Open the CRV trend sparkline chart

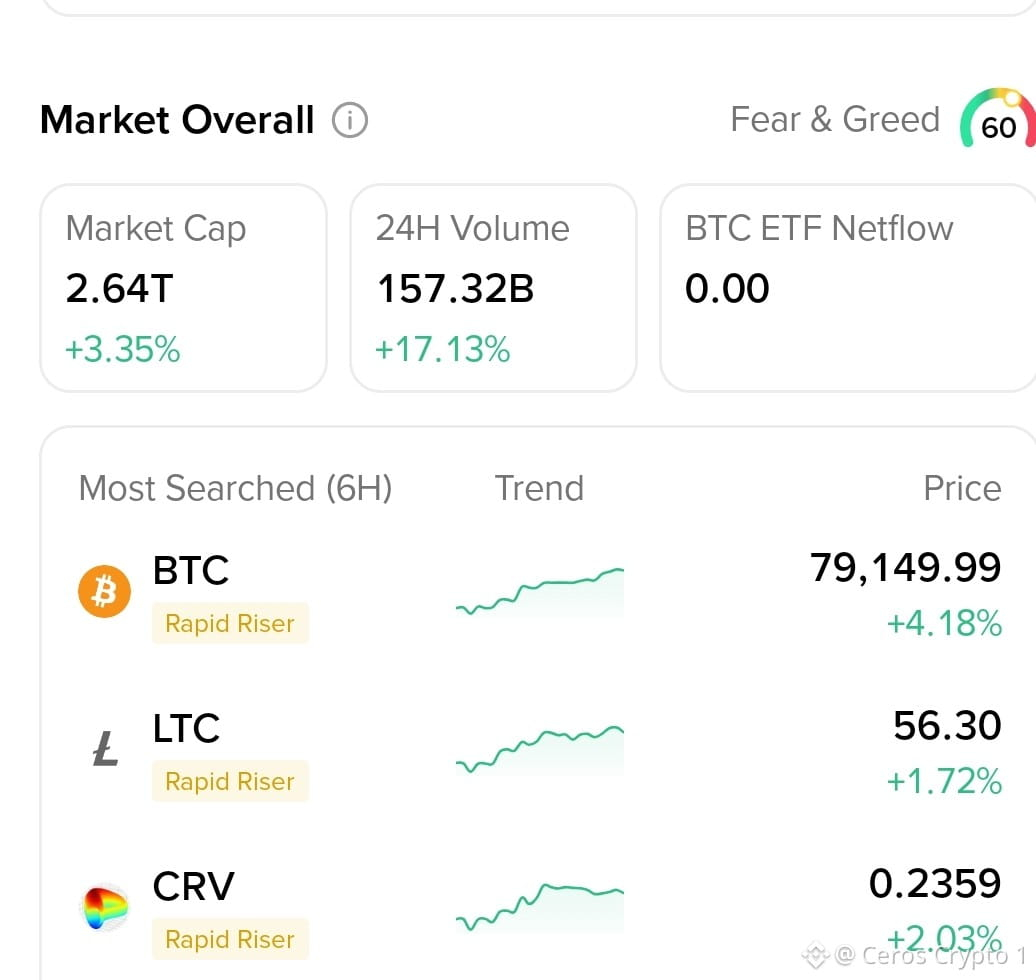(x=540, y=907)
